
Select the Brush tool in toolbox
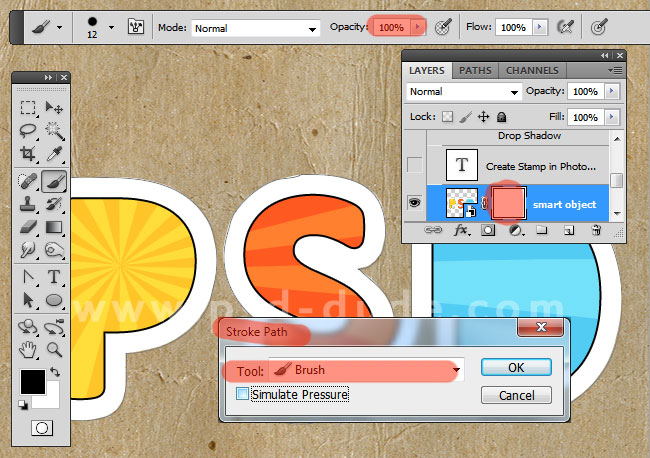(x=54, y=181)
